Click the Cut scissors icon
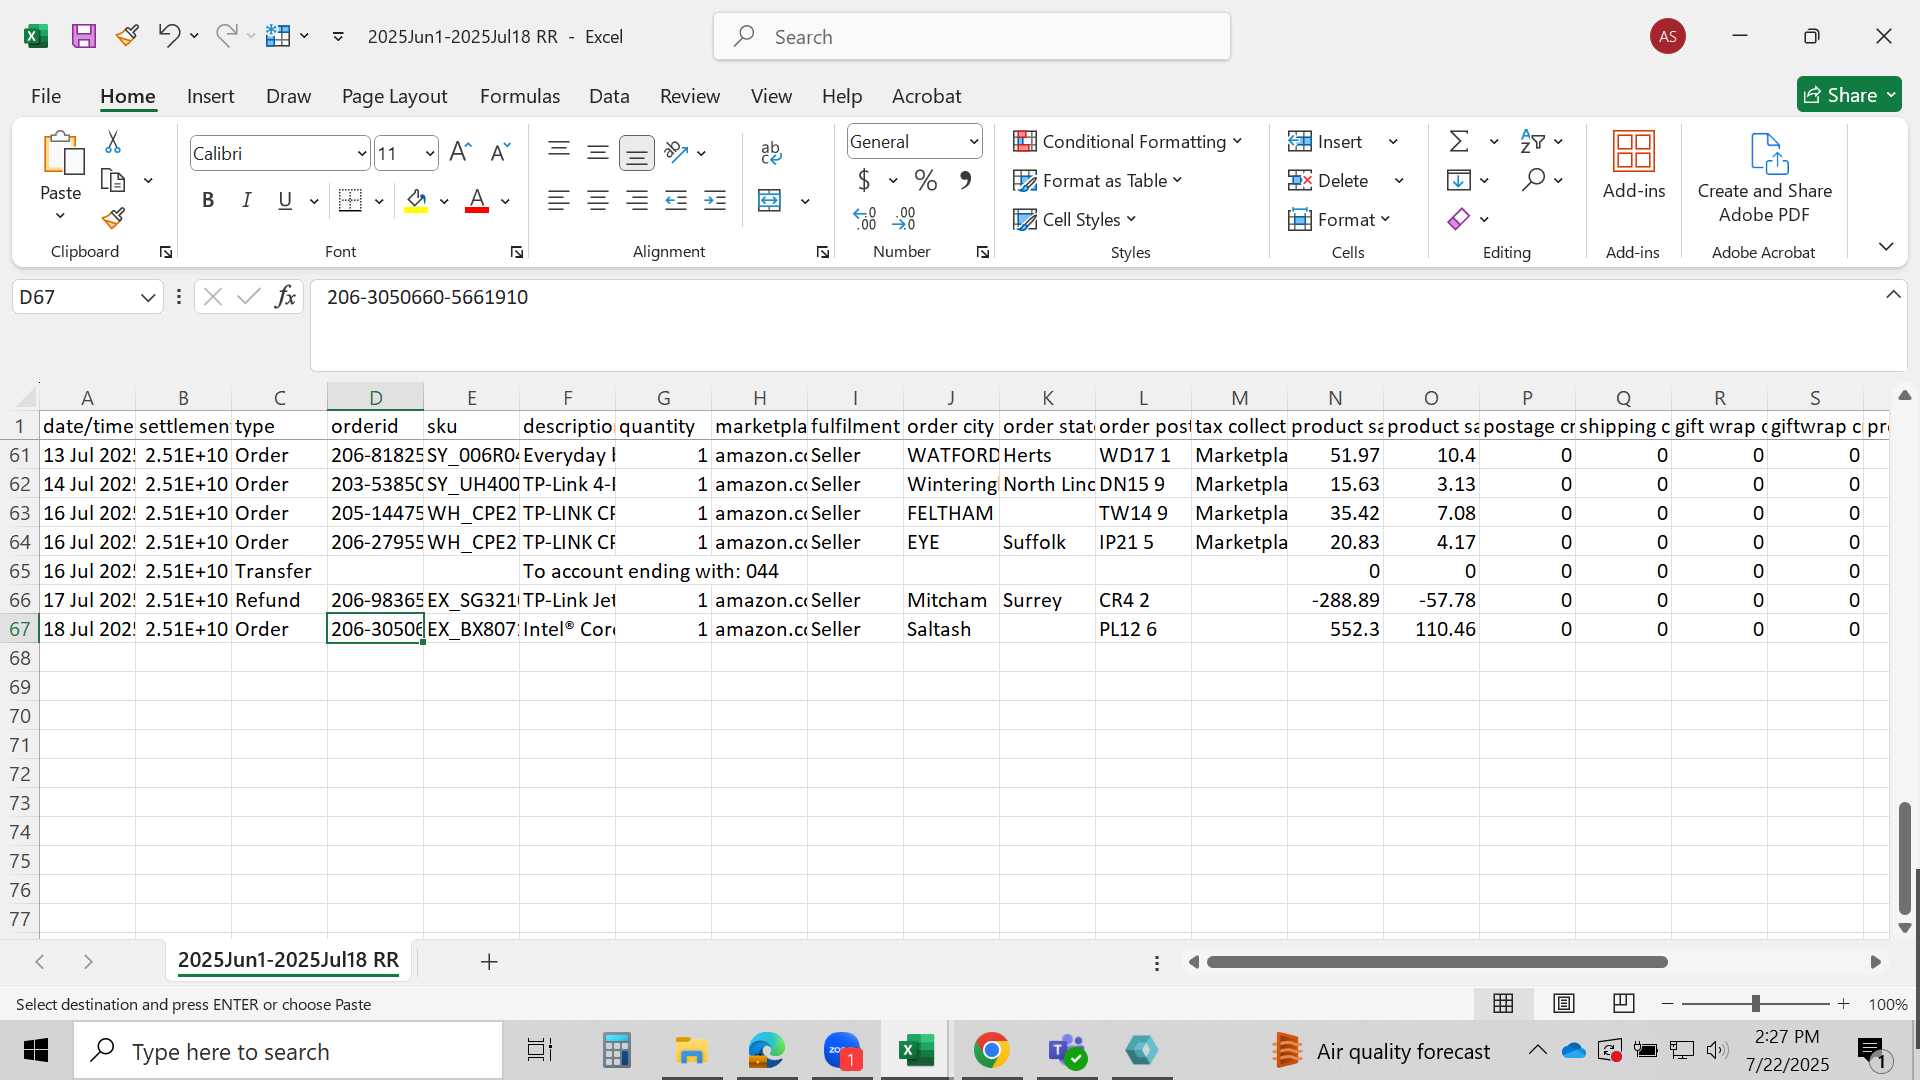 tap(113, 142)
